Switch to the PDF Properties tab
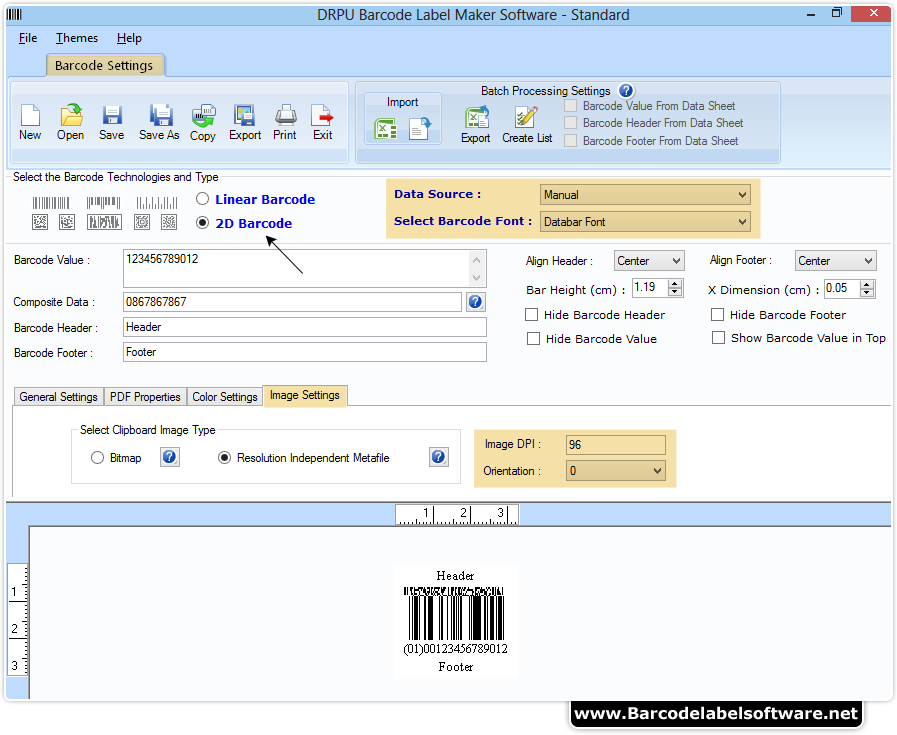The width and height of the screenshot is (897, 735). pyautogui.click(x=145, y=396)
